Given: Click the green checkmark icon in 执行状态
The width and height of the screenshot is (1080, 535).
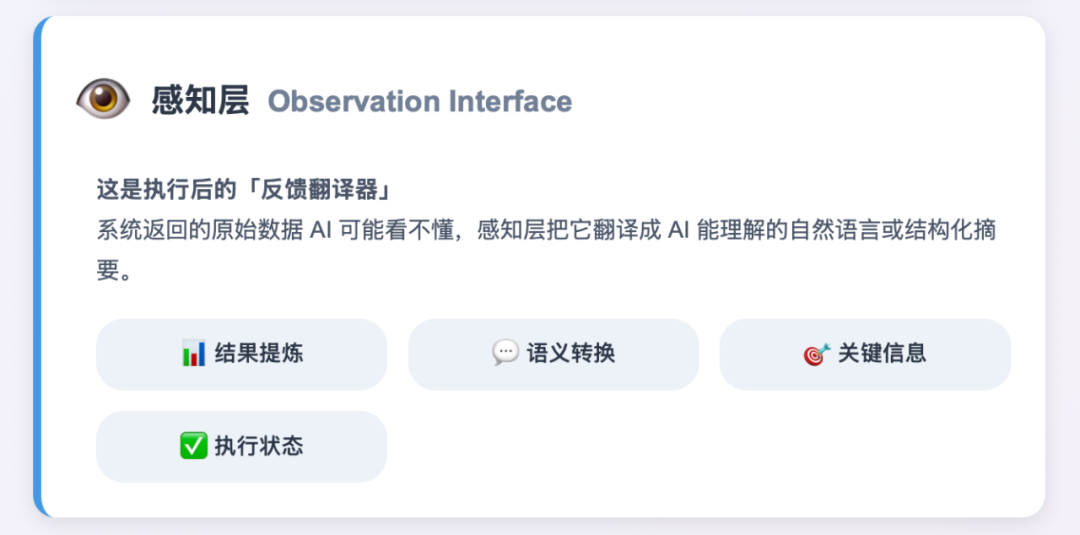Looking at the screenshot, I should coord(193,446).
